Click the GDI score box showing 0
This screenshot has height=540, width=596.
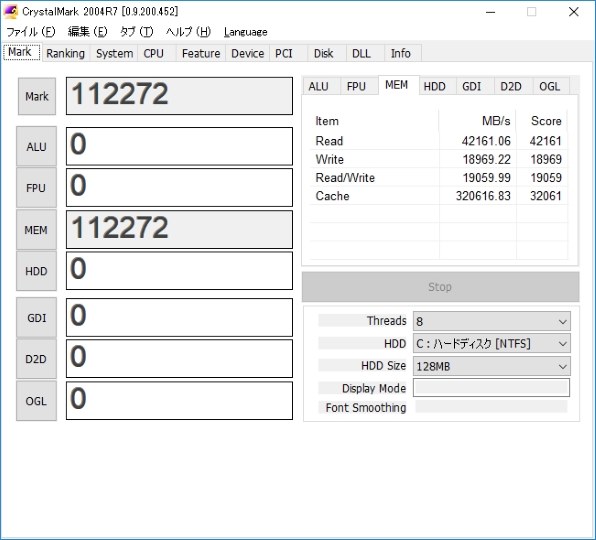click(179, 318)
